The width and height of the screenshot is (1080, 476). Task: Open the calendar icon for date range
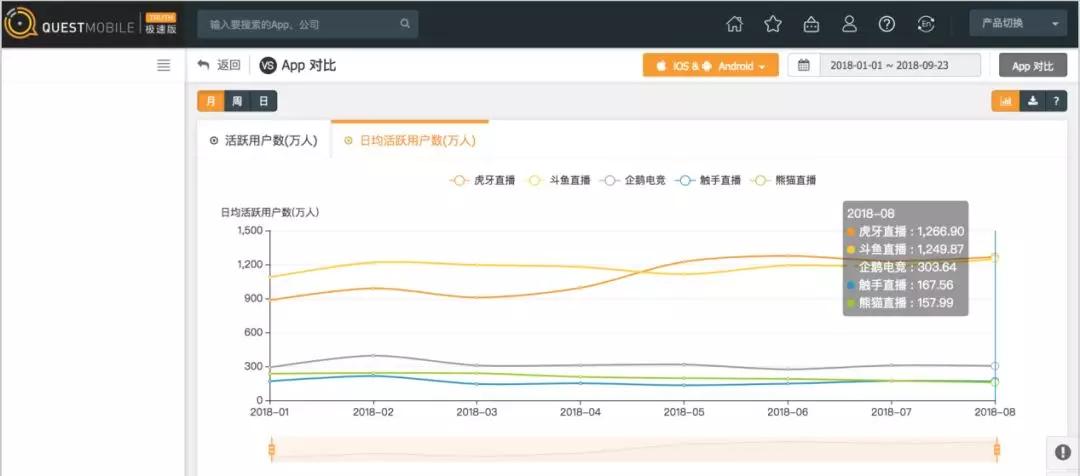[803, 66]
